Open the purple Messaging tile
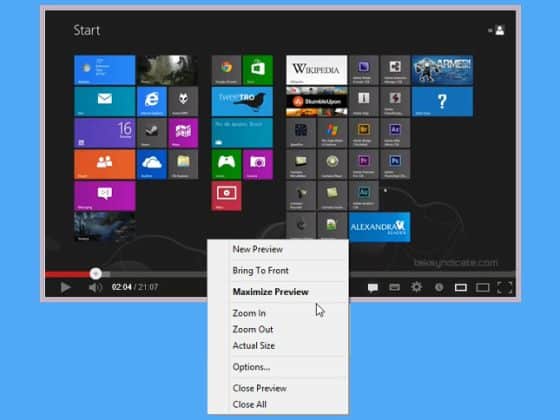Screen dimensions: 560x420 coord(105,196)
